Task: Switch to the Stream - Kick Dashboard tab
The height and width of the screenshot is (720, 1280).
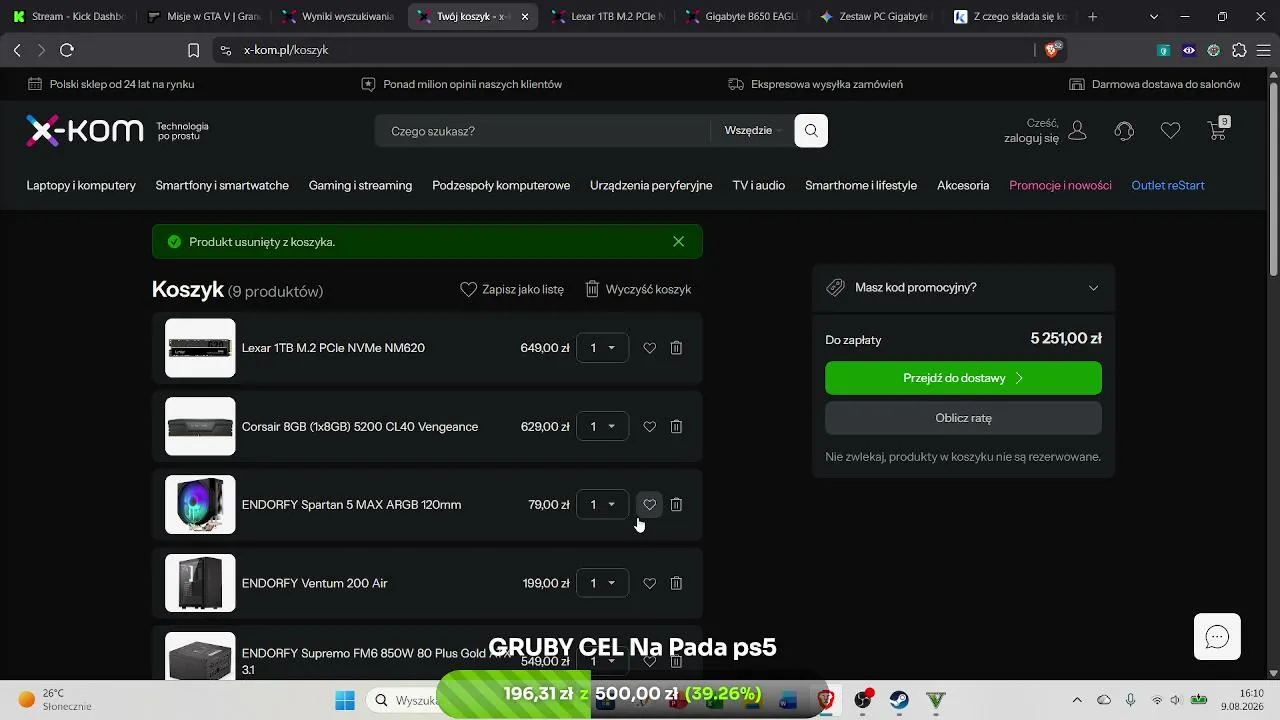Action: click(68, 17)
